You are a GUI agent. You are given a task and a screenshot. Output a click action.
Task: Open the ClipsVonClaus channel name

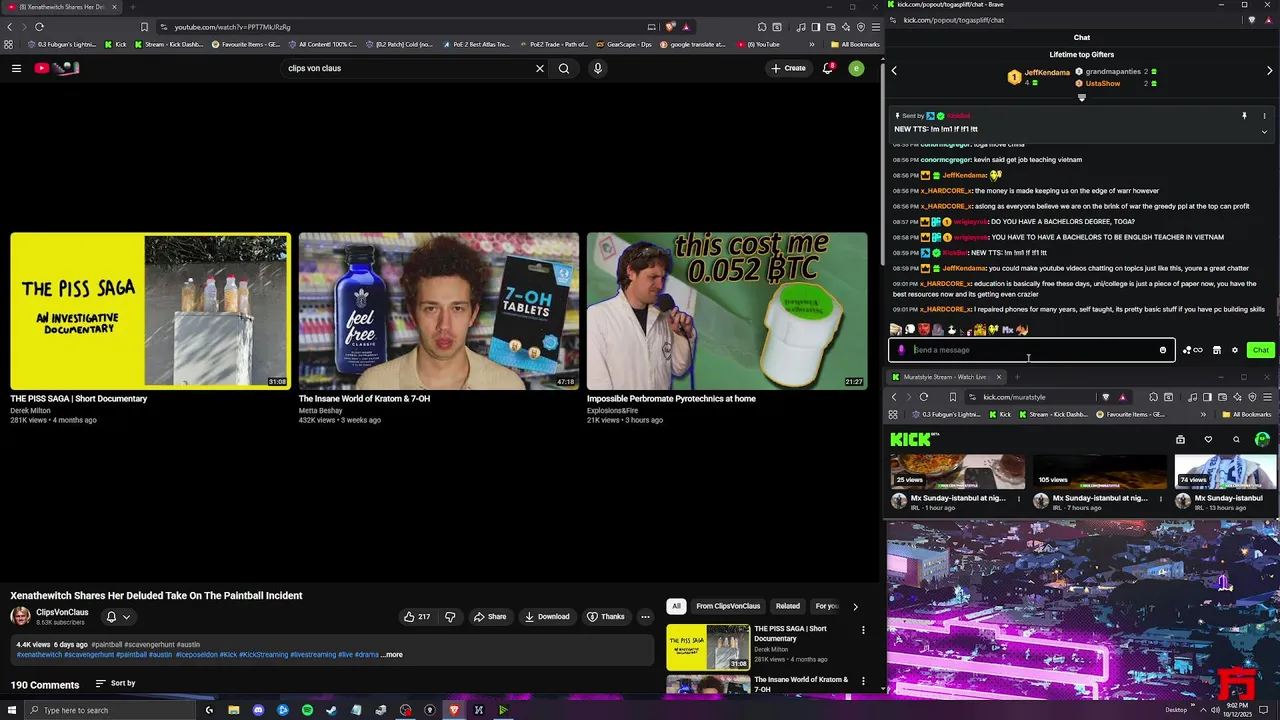pyautogui.click(x=62, y=612)
